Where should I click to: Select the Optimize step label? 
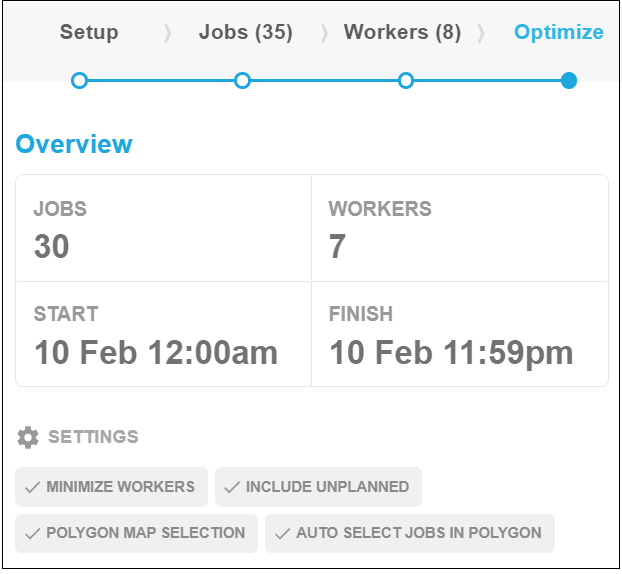[x=559, y=32]
